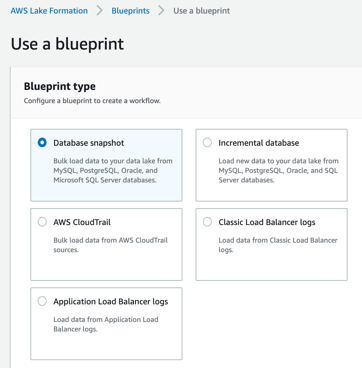Click the 'AWS CloudTrail' card title
362x368 pixels.
pyautogui.click(x=82, y=222)
